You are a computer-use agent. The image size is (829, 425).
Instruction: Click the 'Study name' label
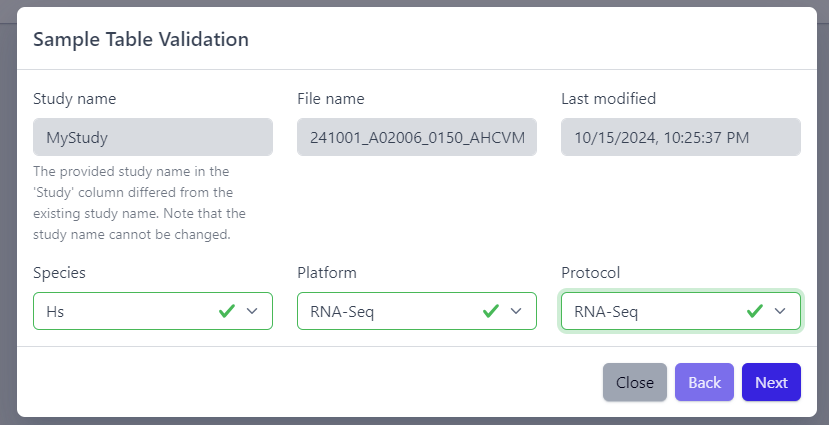tap(75, 99)
